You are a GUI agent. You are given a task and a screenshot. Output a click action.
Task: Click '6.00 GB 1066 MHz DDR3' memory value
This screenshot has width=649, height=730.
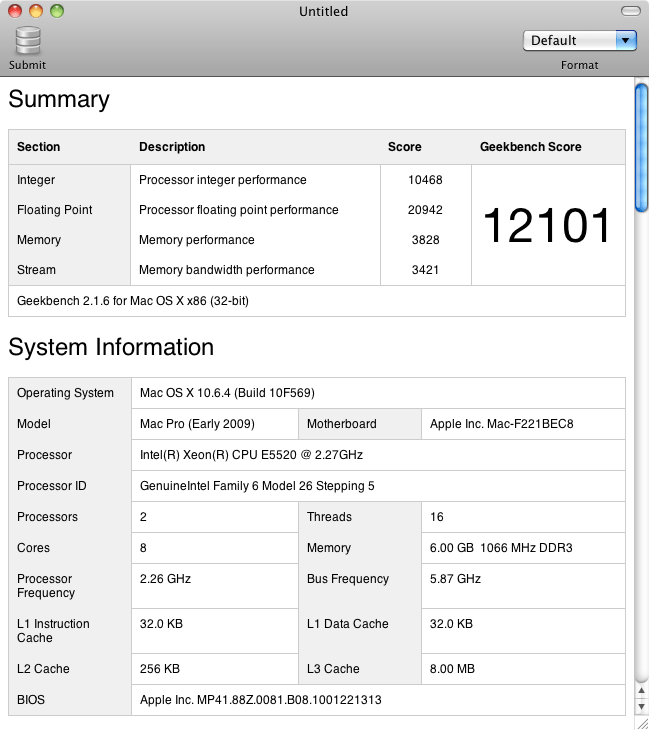pos(501,548)
